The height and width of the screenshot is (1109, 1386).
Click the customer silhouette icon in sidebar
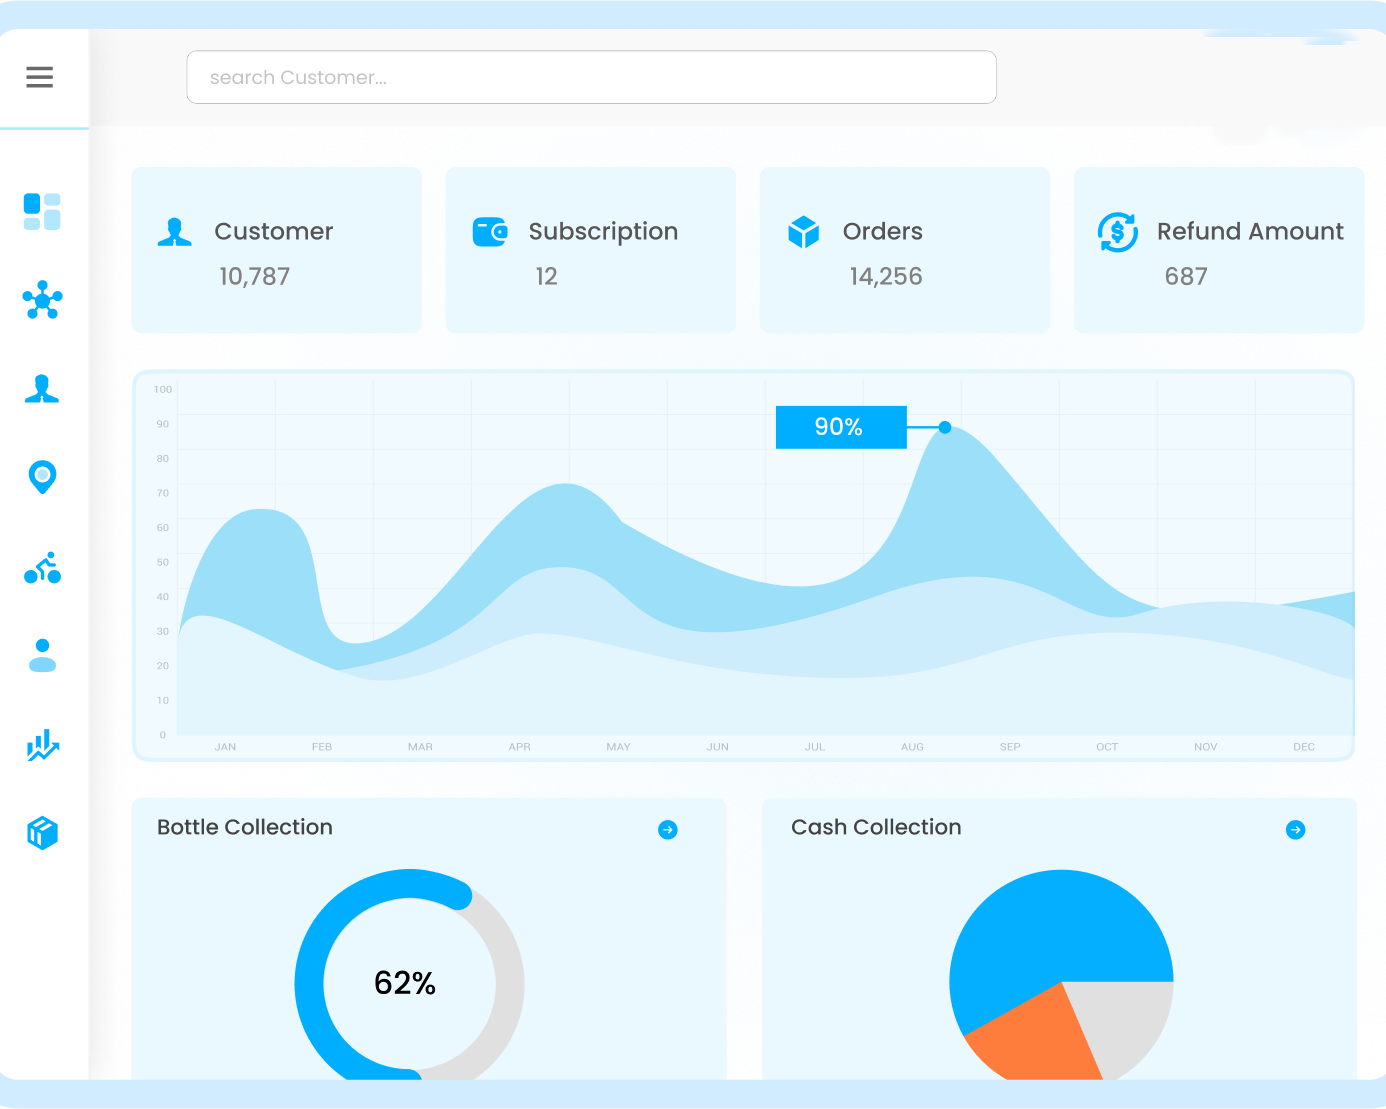tap(42, 388)
